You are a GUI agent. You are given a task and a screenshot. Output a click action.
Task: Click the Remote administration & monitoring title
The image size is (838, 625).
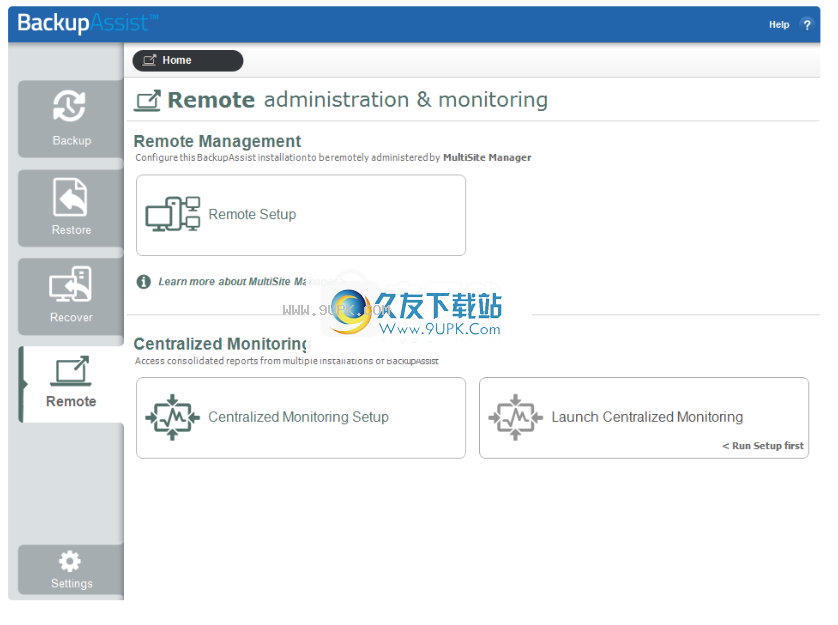(358, 100)
